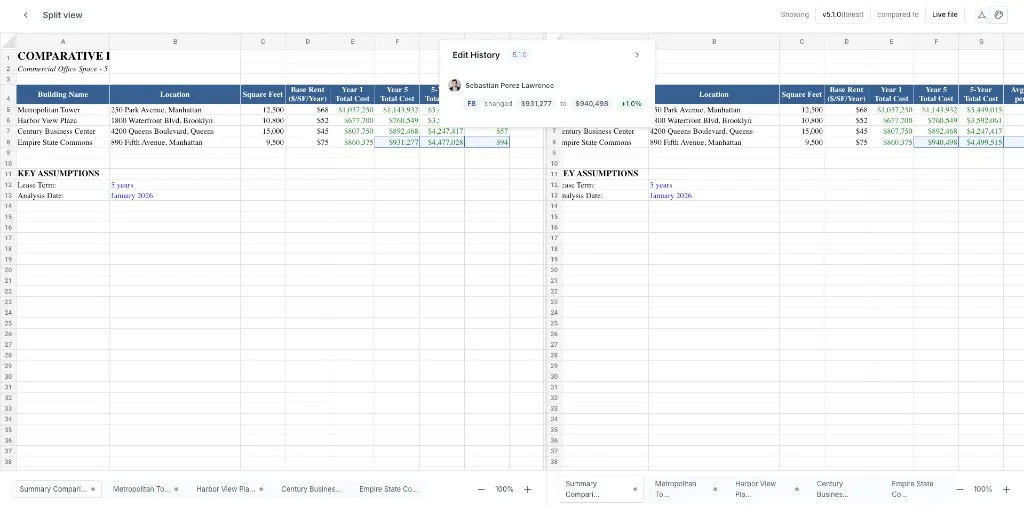The height and width of the screenshot is (506, 1024).
Task: Select right pane Summary Compari... sheet tab
Action: [x=601, y=488]
